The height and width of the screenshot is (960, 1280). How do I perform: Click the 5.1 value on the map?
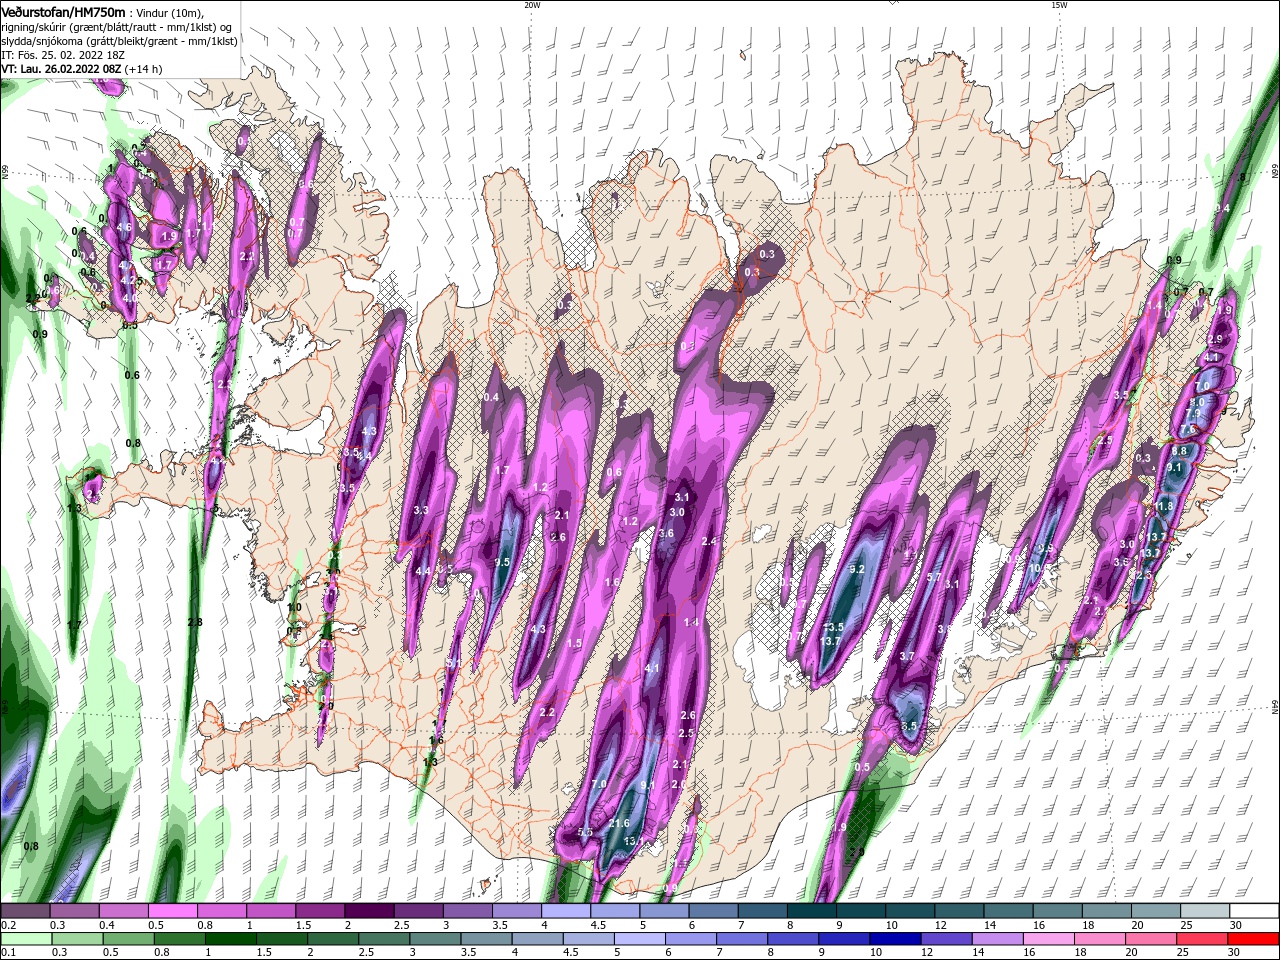pos(453,663)
